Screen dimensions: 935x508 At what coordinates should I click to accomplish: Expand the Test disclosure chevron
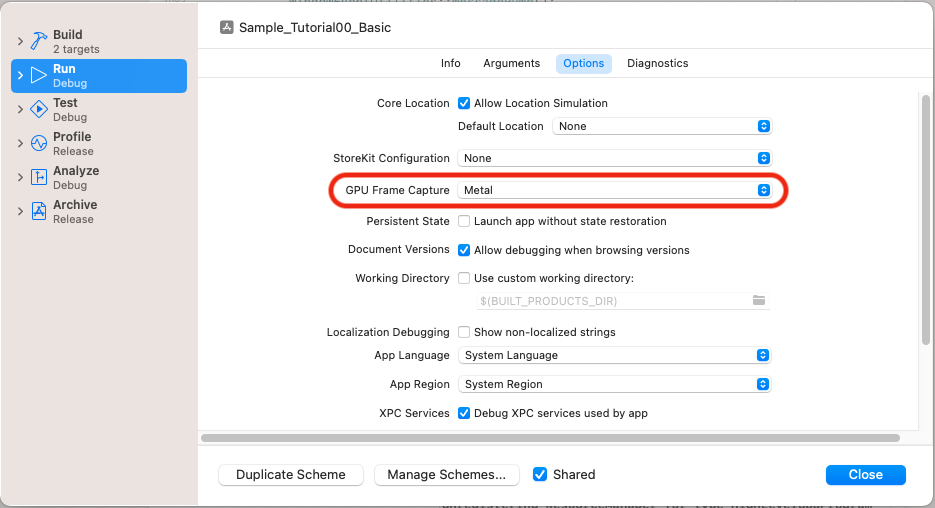[x=20, y=109]
